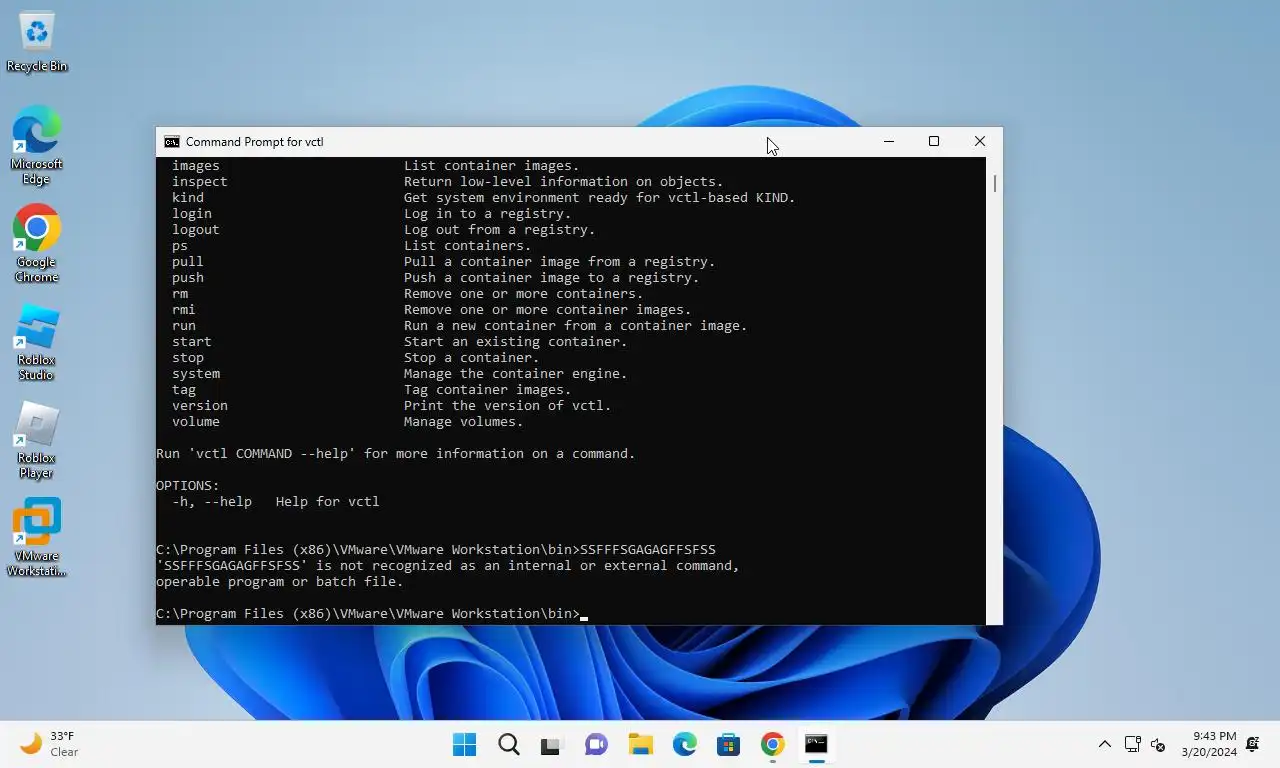Screen dimensions: 1280x768
Task: Close the Command Prompt for vctl window
Action: click(980, 142)
